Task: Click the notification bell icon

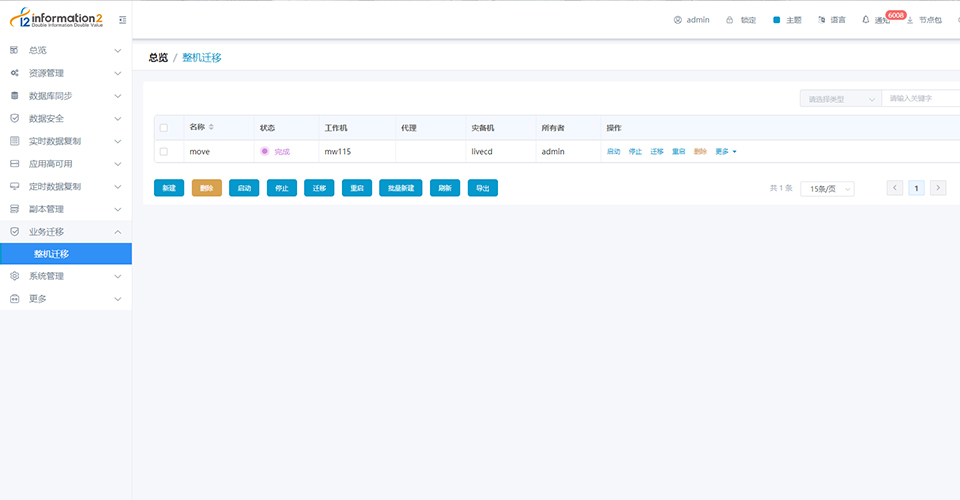Action: (866, 20)
